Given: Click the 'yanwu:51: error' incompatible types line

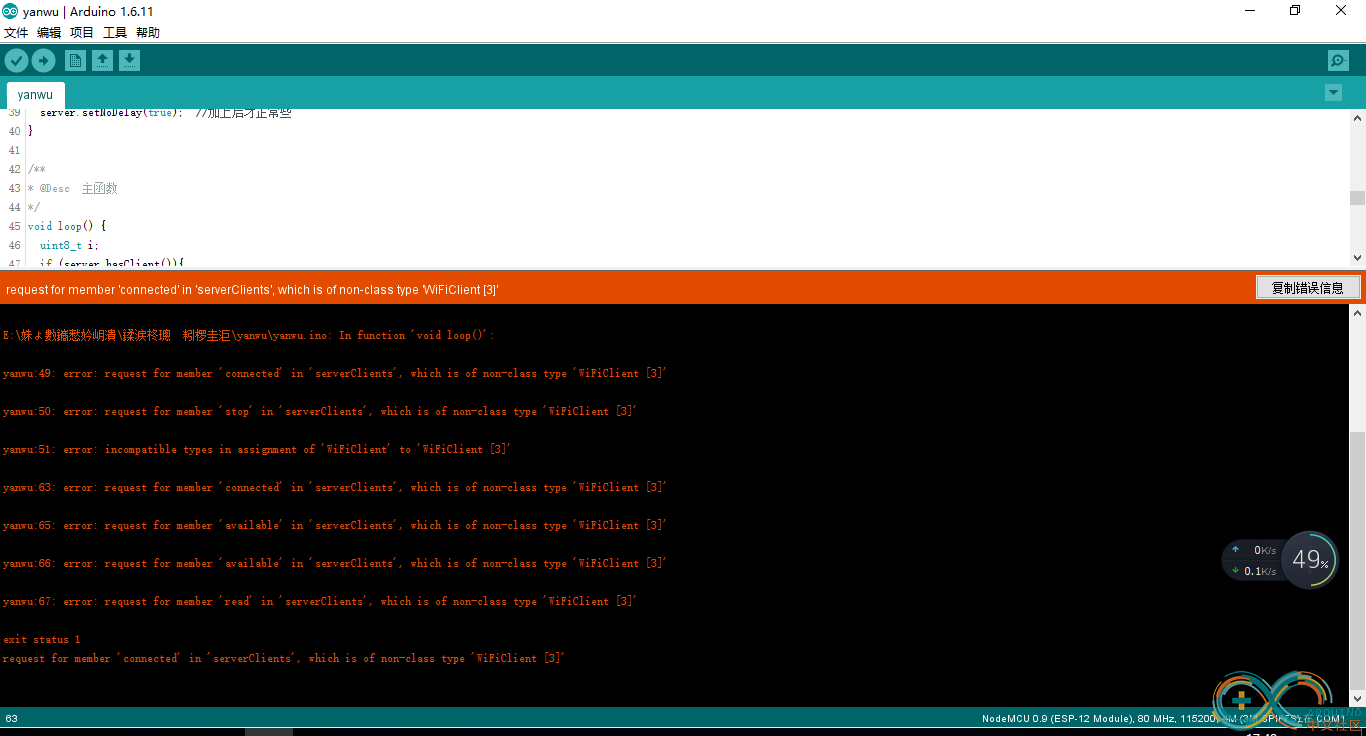Looking at the screenshot, I should point(256,450).
